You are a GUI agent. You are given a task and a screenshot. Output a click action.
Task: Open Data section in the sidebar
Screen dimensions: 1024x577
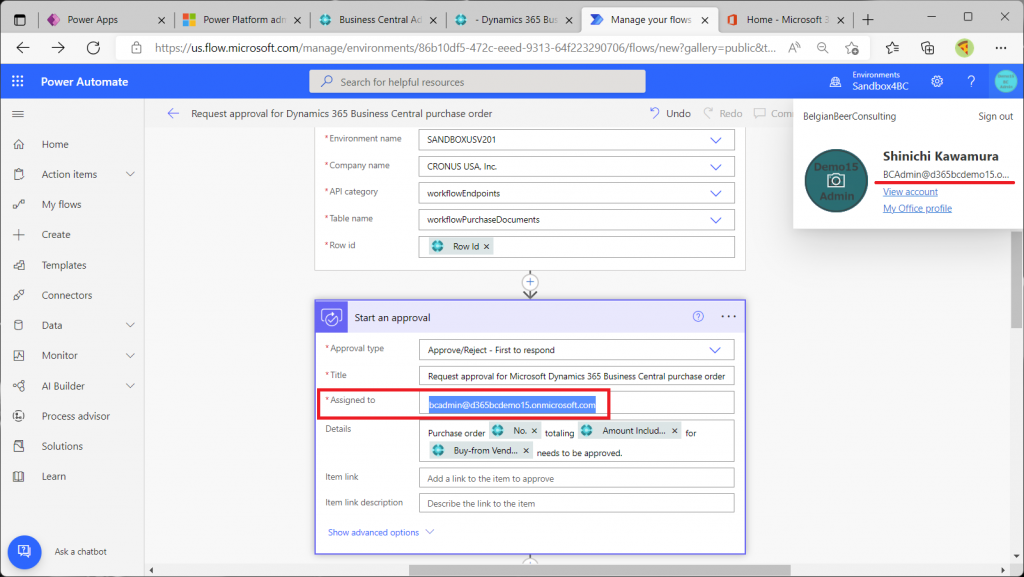pos(52,325)
